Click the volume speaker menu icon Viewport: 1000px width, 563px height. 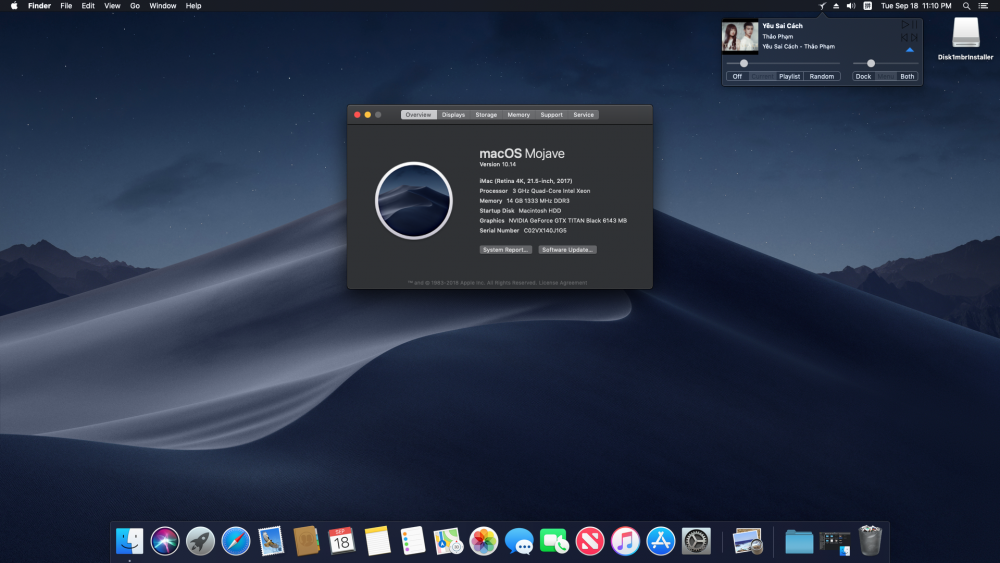click(851, 6)
